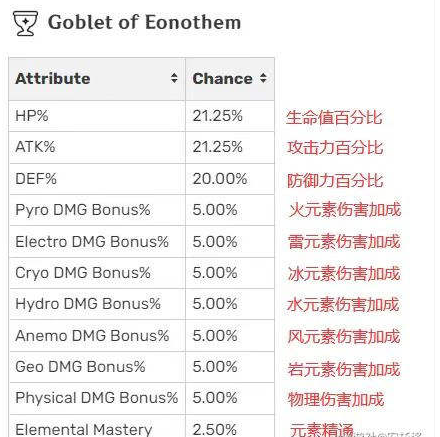Click the 2.50% chance value

215,429
